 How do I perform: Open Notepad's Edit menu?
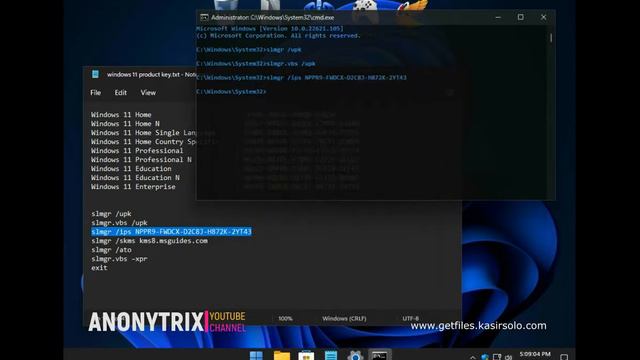(x=120, y=93)
